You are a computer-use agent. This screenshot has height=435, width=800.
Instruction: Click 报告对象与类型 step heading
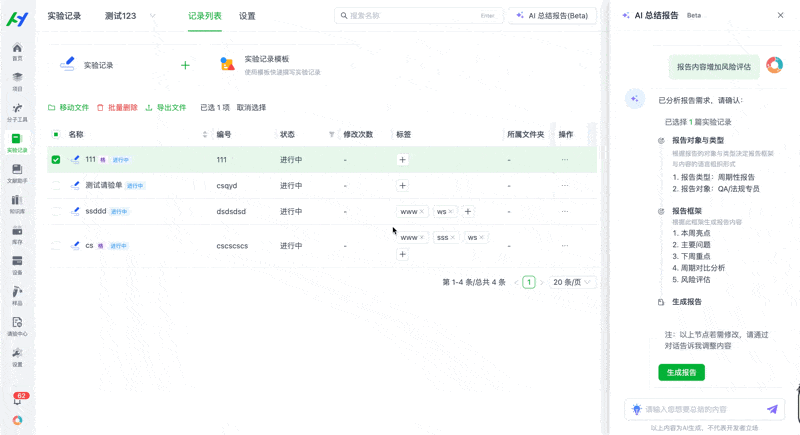pos(697,140)
